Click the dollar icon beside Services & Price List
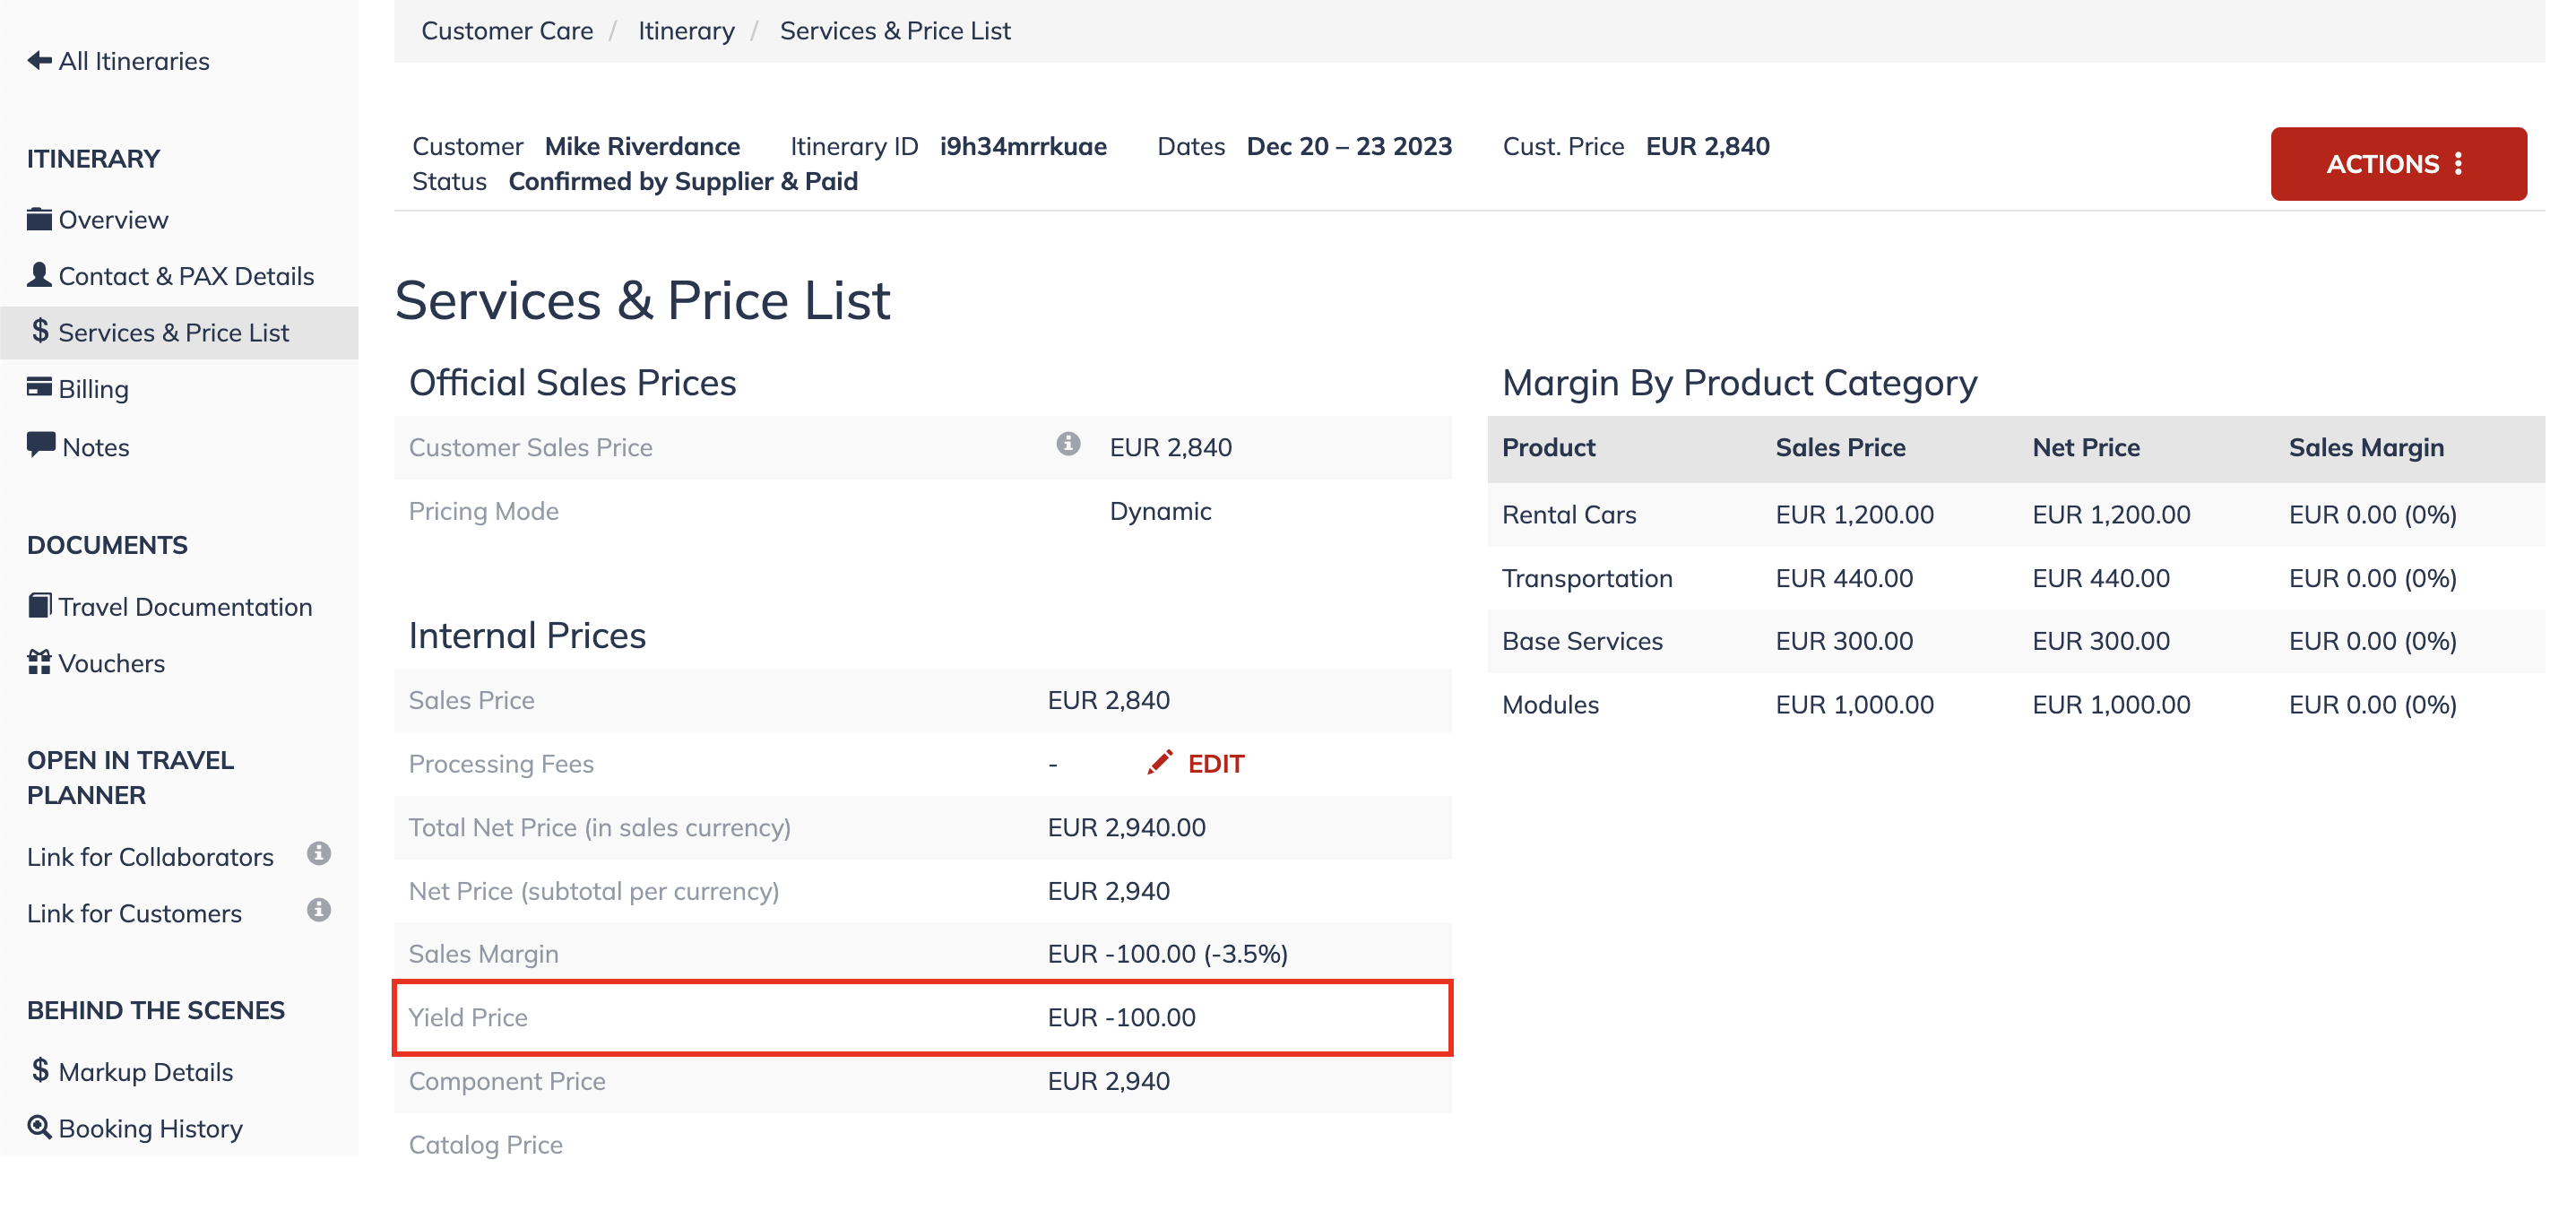Viewport: 2576px width, 1228px height. tap(40, 331)
